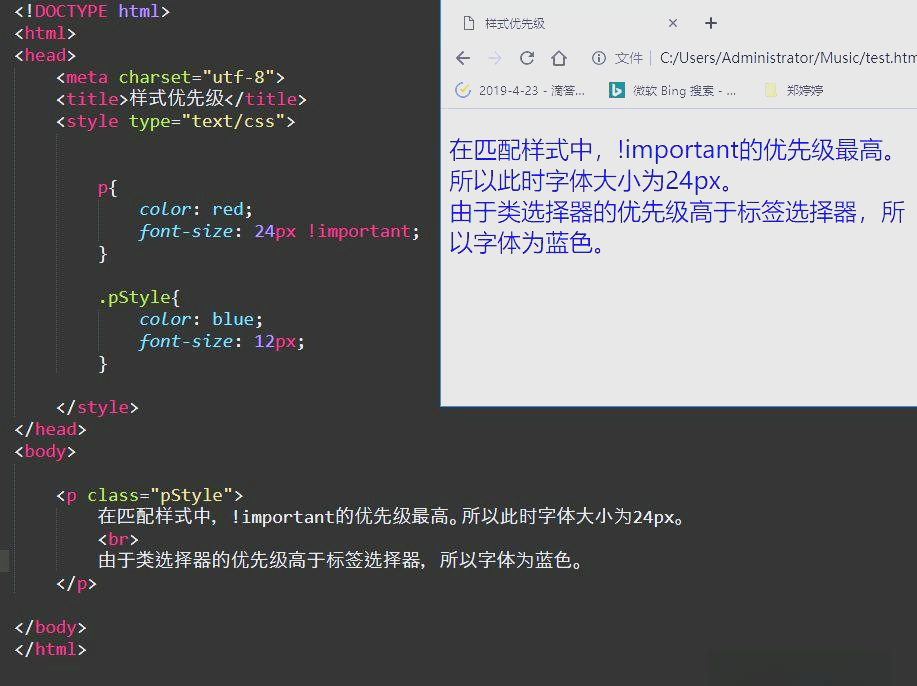This screenshot has height=686, width=917.
Task: Click the 文件 label in the address bar
Action: [629, 58]
